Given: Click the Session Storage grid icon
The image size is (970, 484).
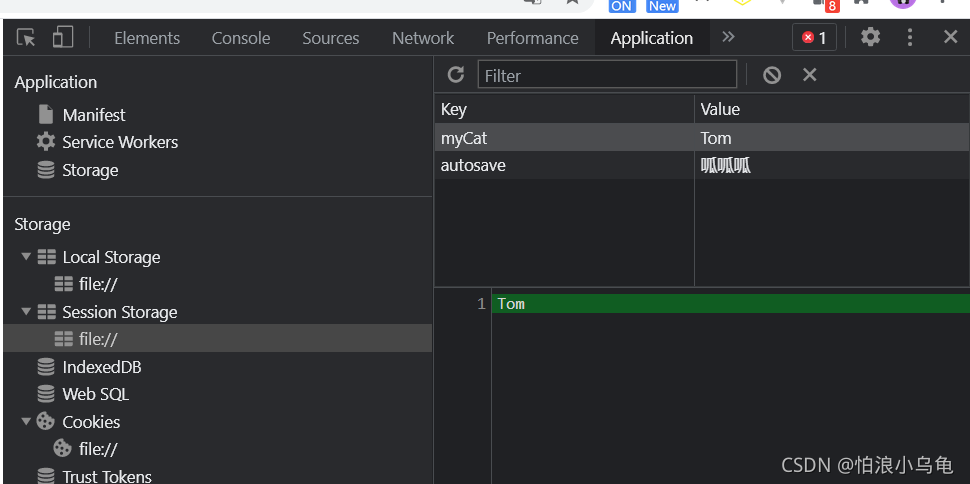Looking at the screenshot, I should pyautogui.click(x=46, y=312).
